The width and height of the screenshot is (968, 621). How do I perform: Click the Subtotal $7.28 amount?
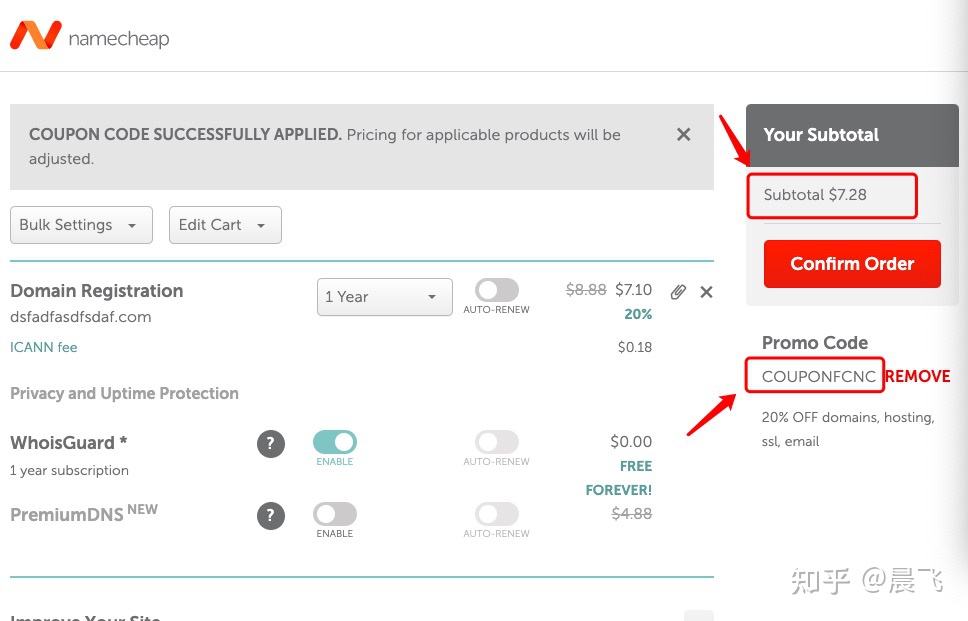pos(815,195)
